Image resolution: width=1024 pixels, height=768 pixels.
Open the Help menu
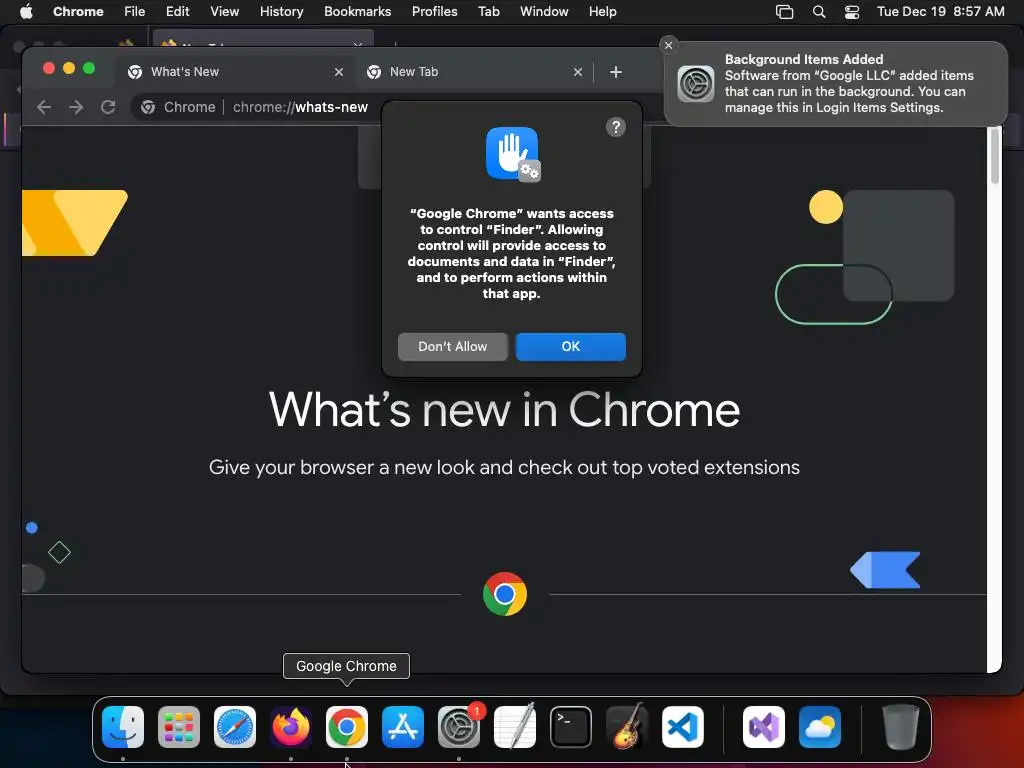pos(602,12)
